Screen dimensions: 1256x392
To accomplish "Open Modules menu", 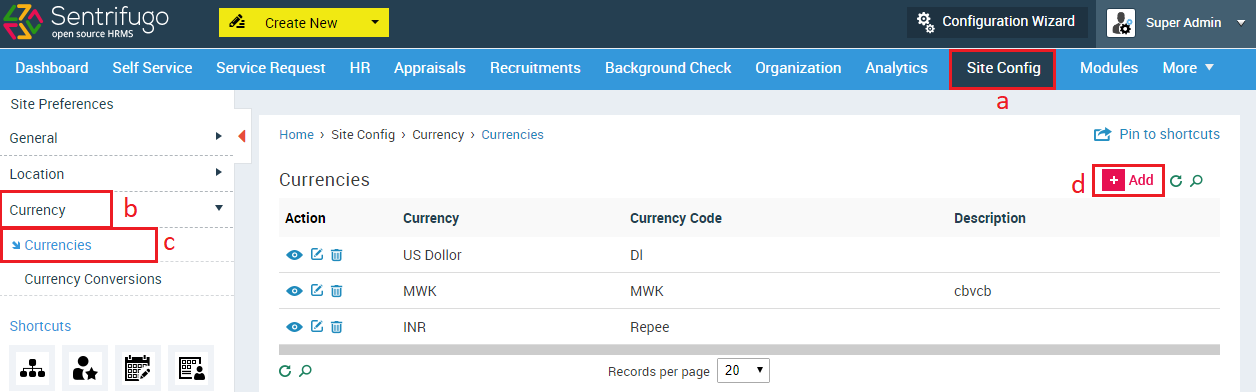I will [x=1109, y=68].
